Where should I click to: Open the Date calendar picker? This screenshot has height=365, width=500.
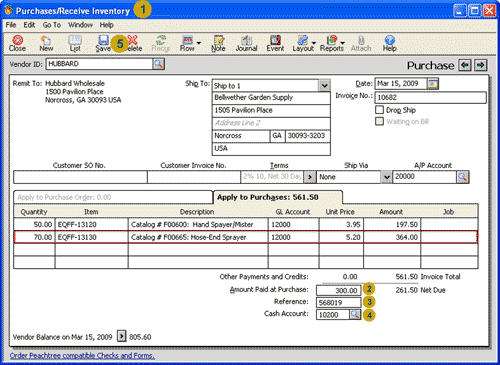(433, 83)
